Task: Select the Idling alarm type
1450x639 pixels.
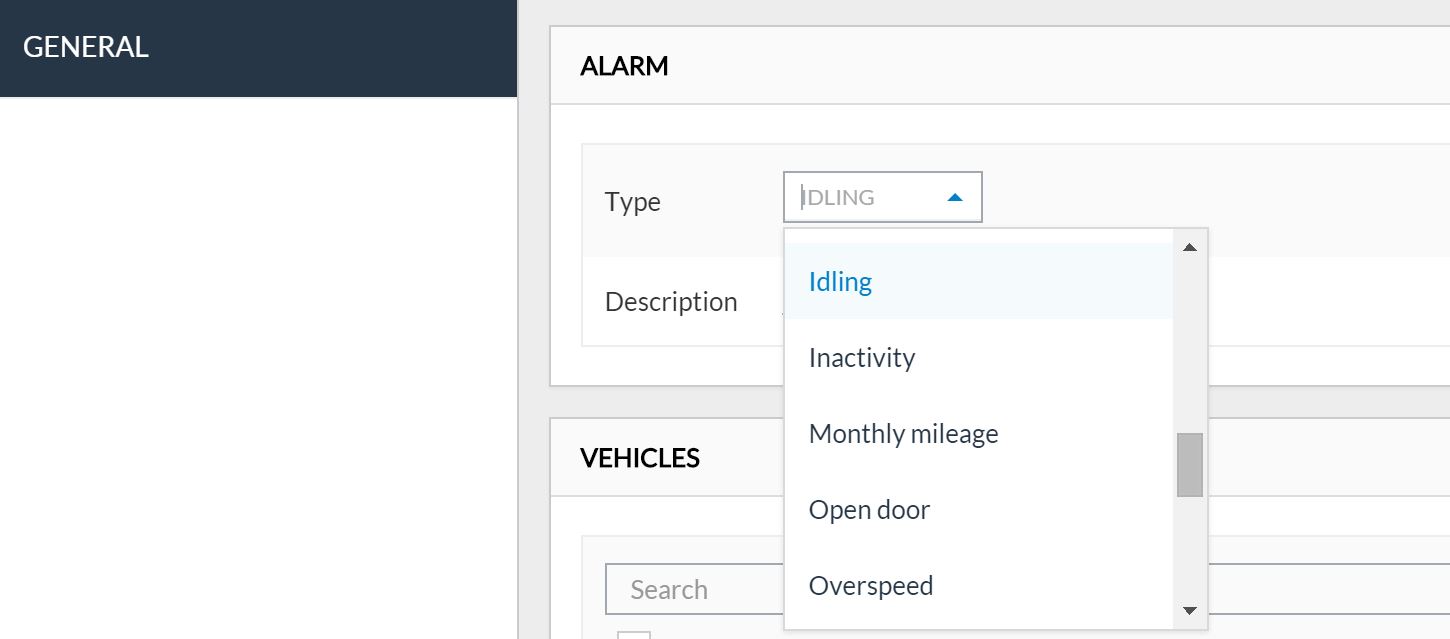Action: pos(840,282)
